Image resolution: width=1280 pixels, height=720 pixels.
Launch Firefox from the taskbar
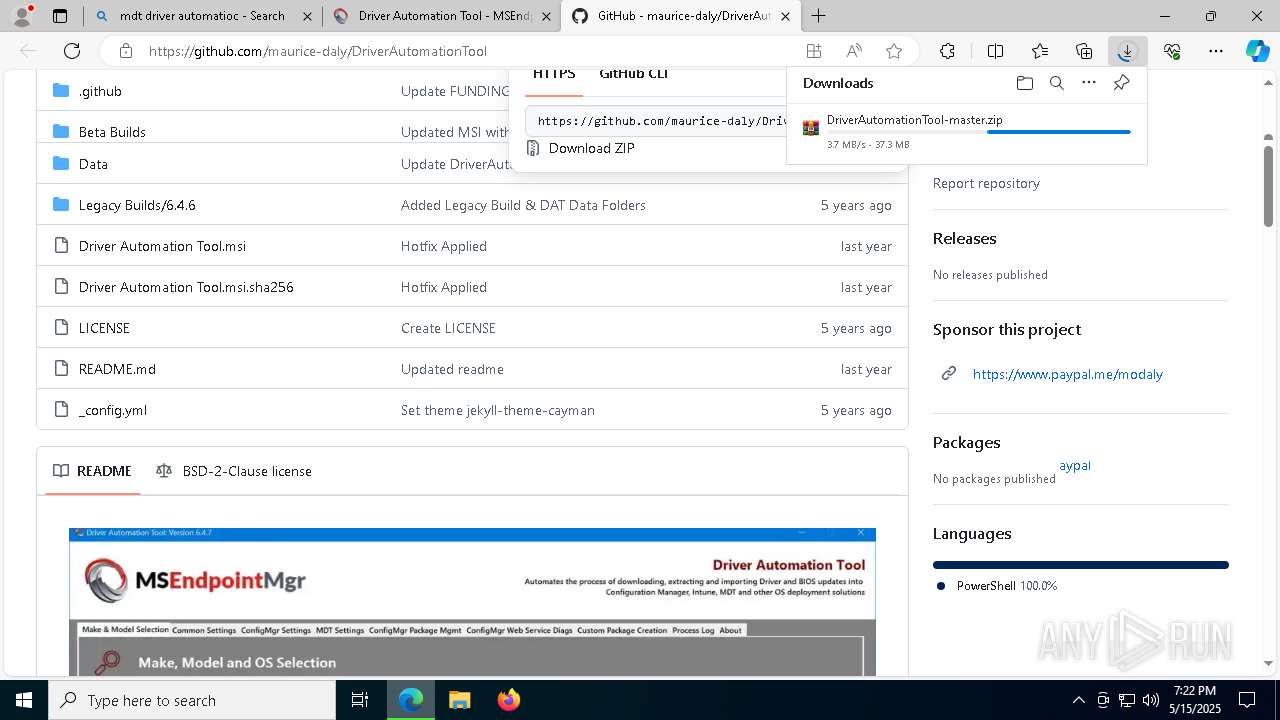(x=508, y=700)
